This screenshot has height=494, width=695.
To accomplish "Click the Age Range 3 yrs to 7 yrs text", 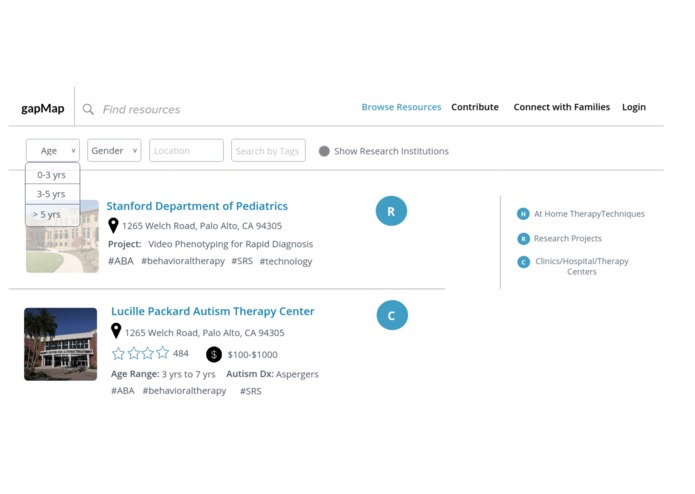I will (x=163, y=374).
